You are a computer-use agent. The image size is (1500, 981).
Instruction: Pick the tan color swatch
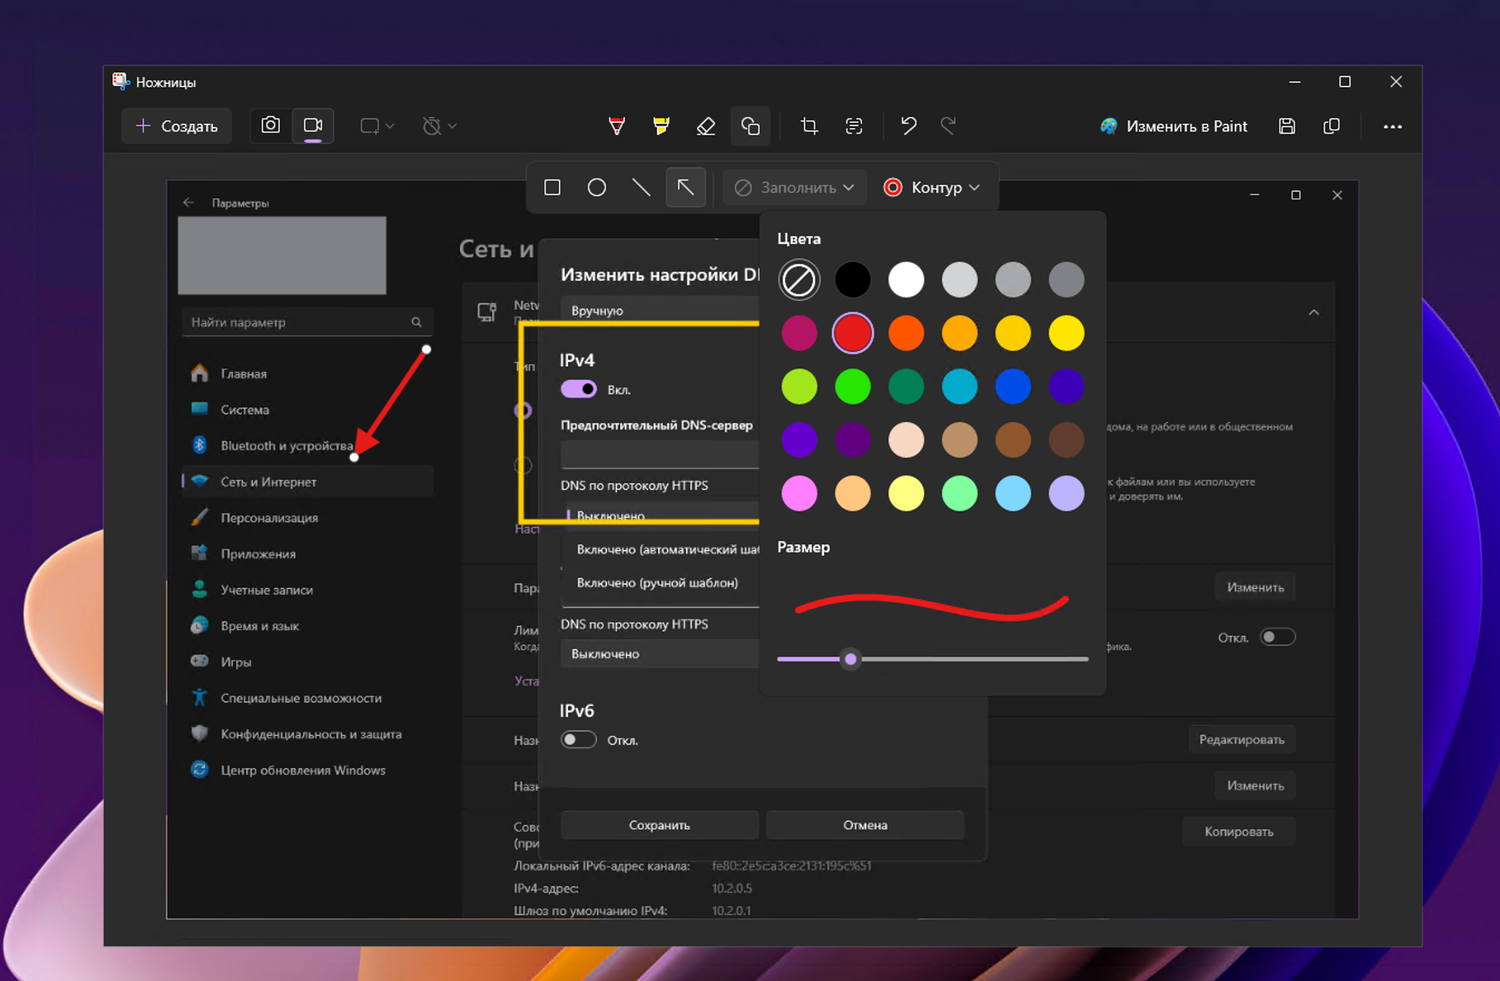point(960,440)
